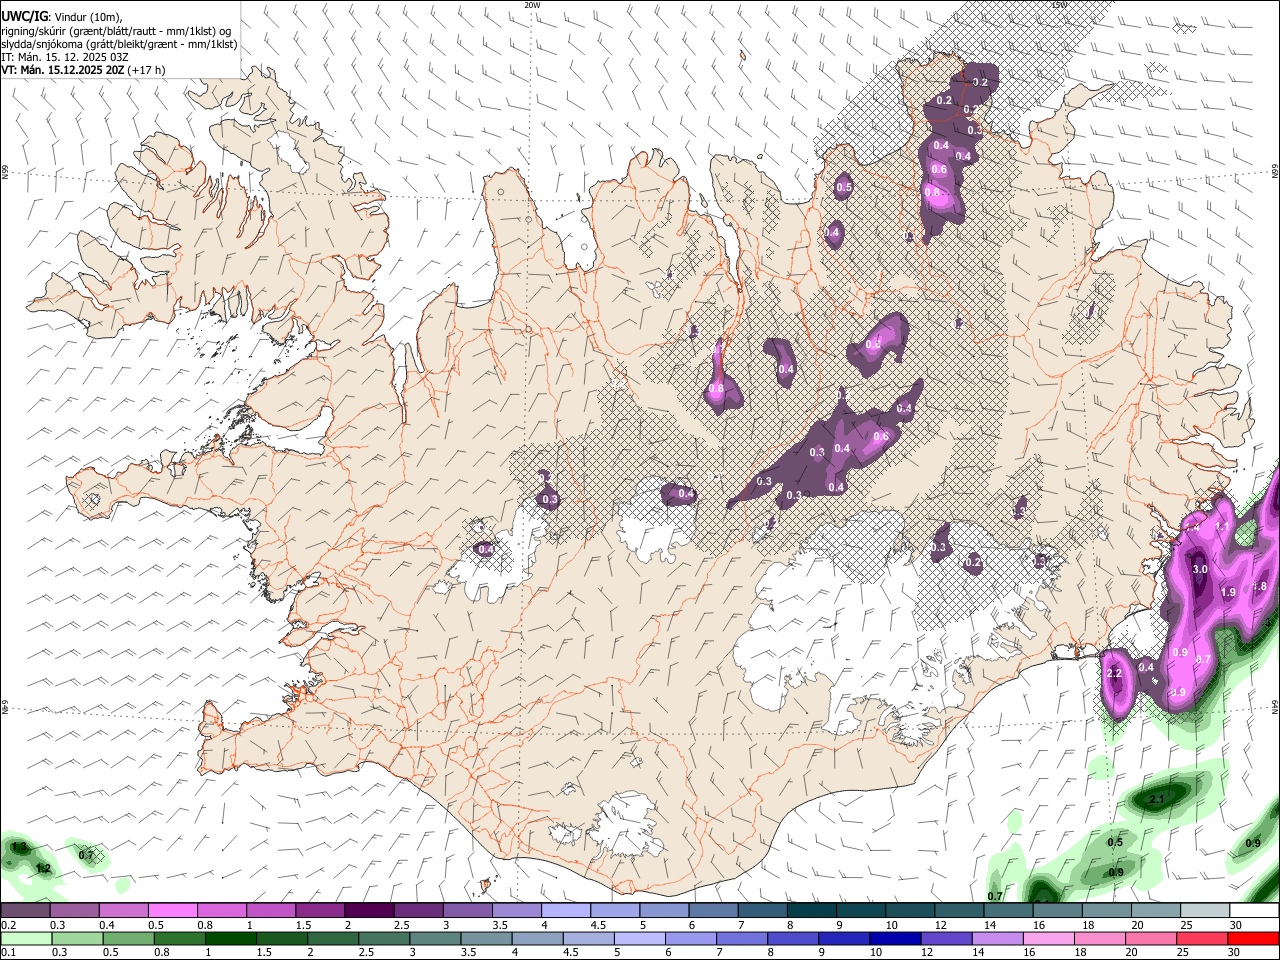Click the dark green swatch labeled 1 in the rain legend
1280x960 pixels.
pos(229,938)
